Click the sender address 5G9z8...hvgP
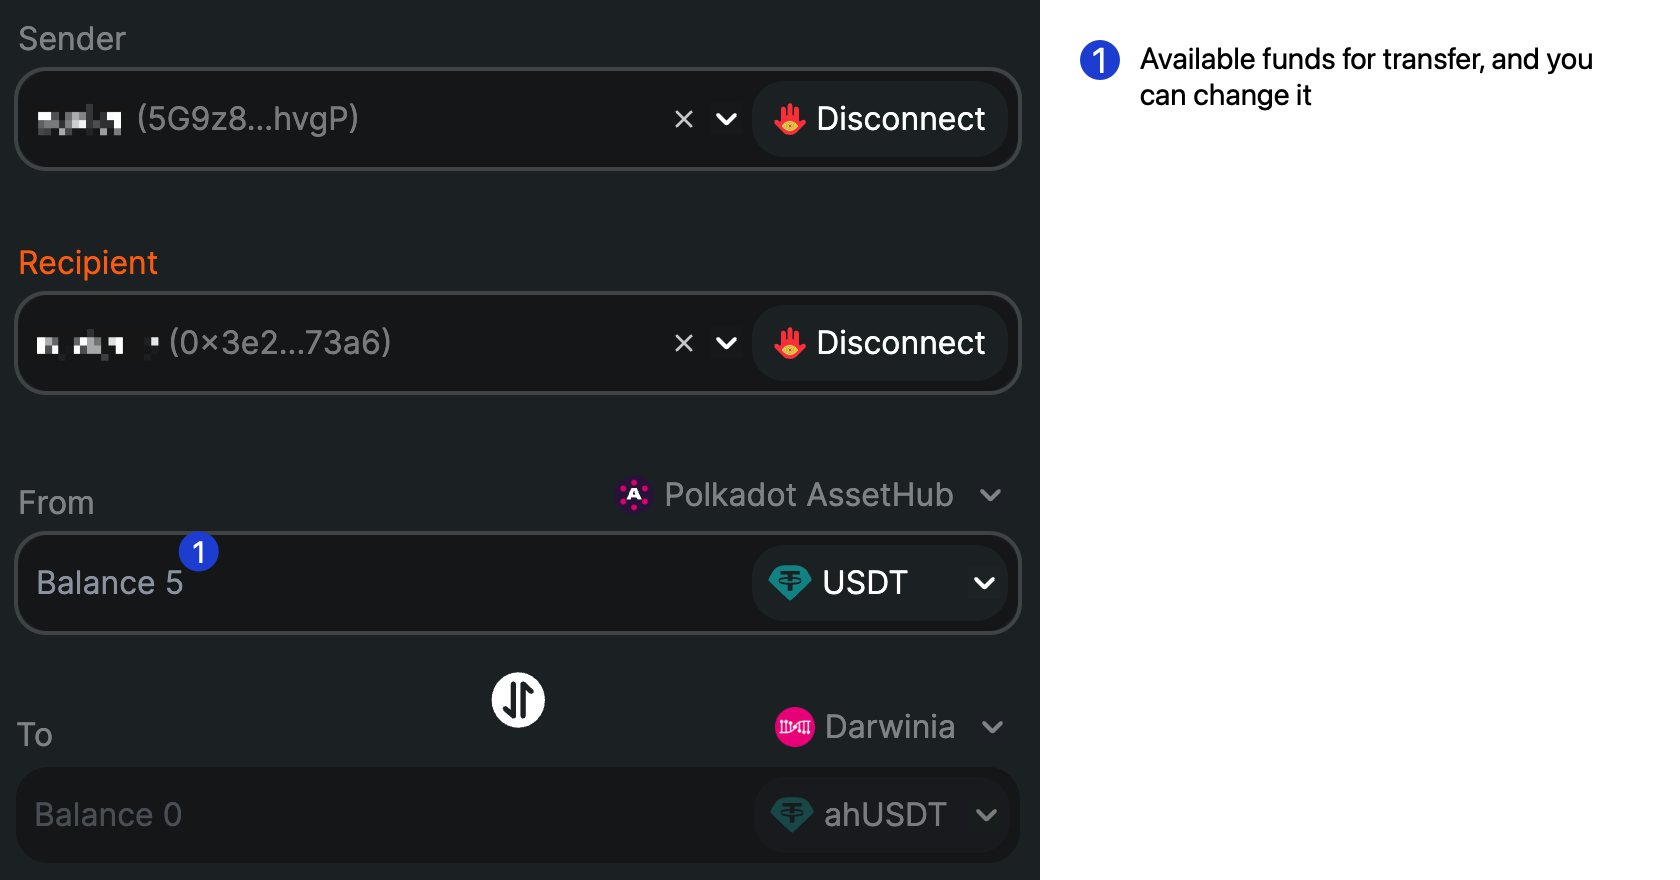This screenshot has width=1680, height=880. (x=248, y=119)
